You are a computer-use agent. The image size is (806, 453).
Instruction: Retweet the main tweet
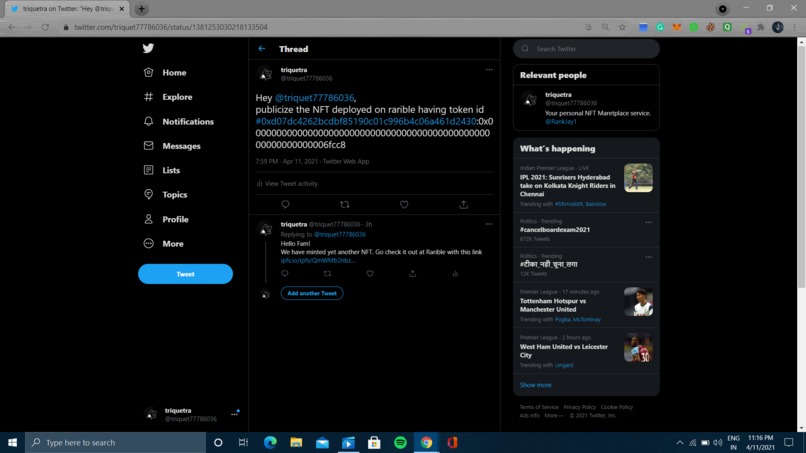(x=344, y=205)
